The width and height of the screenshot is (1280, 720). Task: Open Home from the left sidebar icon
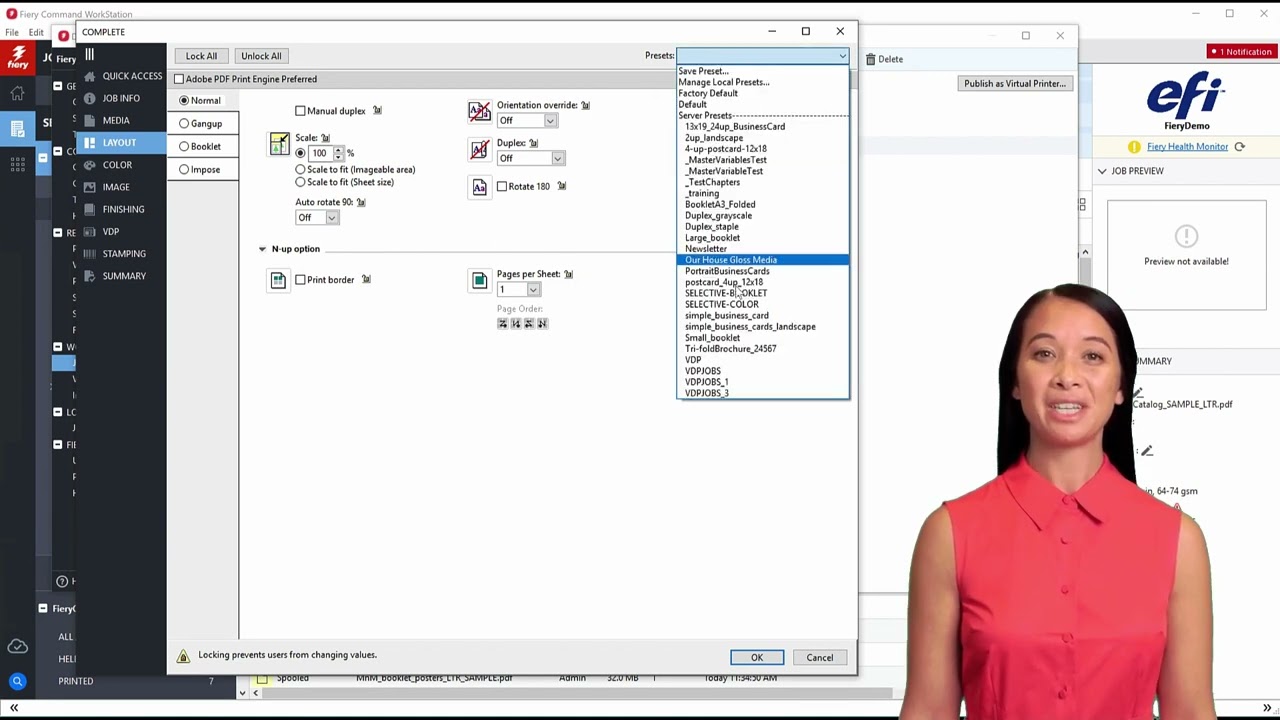coord(17,93)
